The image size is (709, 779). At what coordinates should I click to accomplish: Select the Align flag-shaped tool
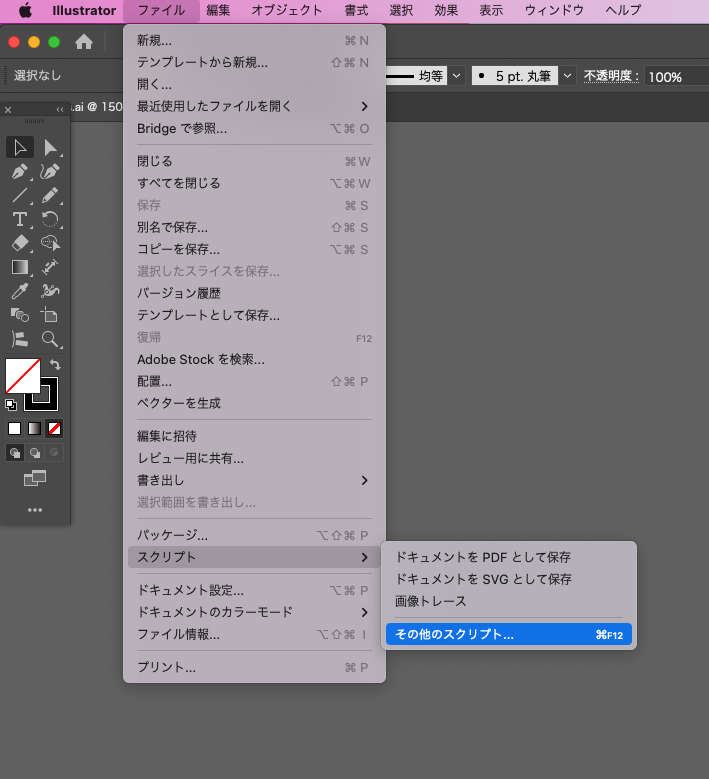[x=20, y=339]
